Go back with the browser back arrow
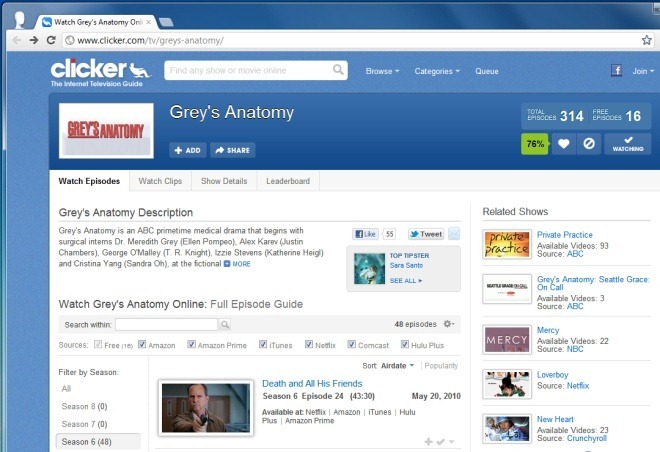Image resolution: width=660 pixels, height=452 pixels. point(17,40)
